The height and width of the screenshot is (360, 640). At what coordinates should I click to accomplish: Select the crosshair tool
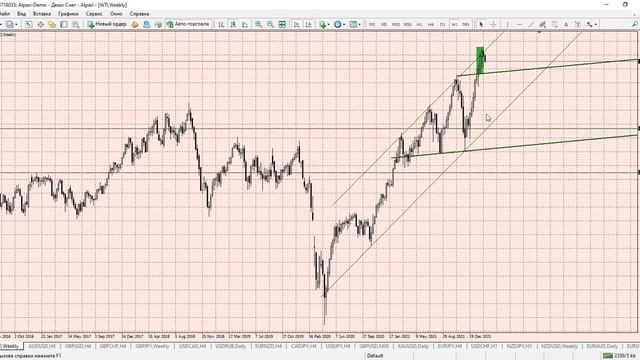coord(493,24)
